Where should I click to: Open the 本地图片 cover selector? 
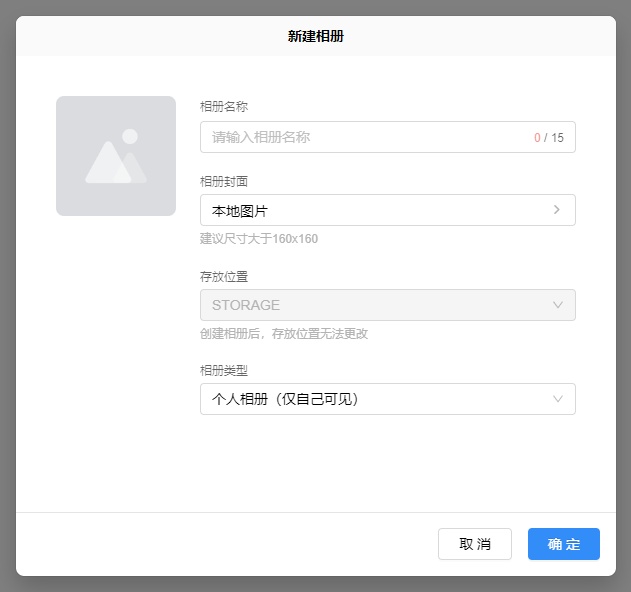[380, 210]
